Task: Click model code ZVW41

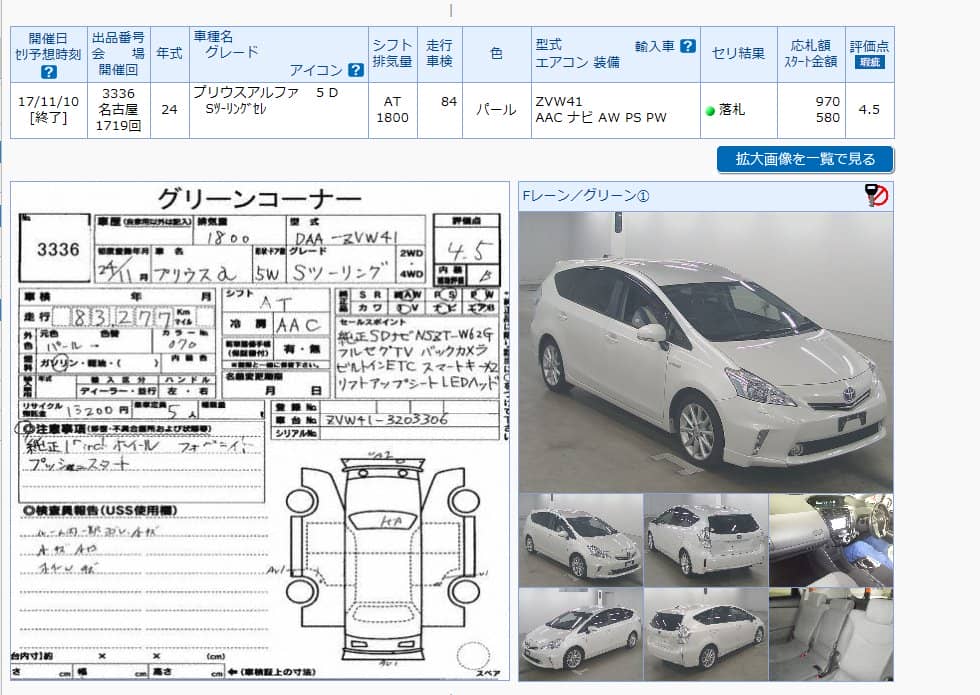Action: 559,101
